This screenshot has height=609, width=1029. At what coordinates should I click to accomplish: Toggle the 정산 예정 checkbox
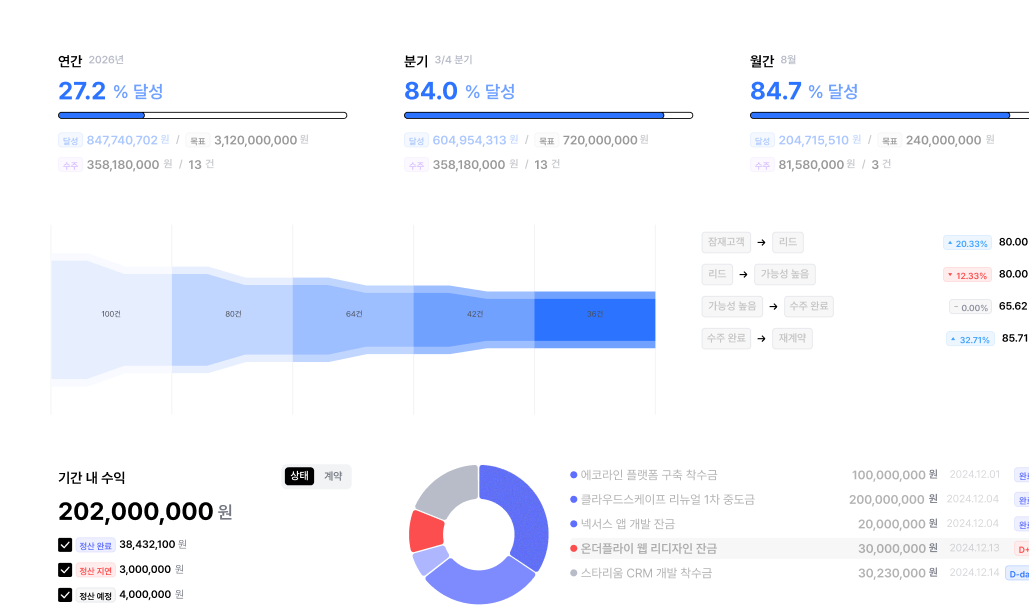click(x=65, y=595)
